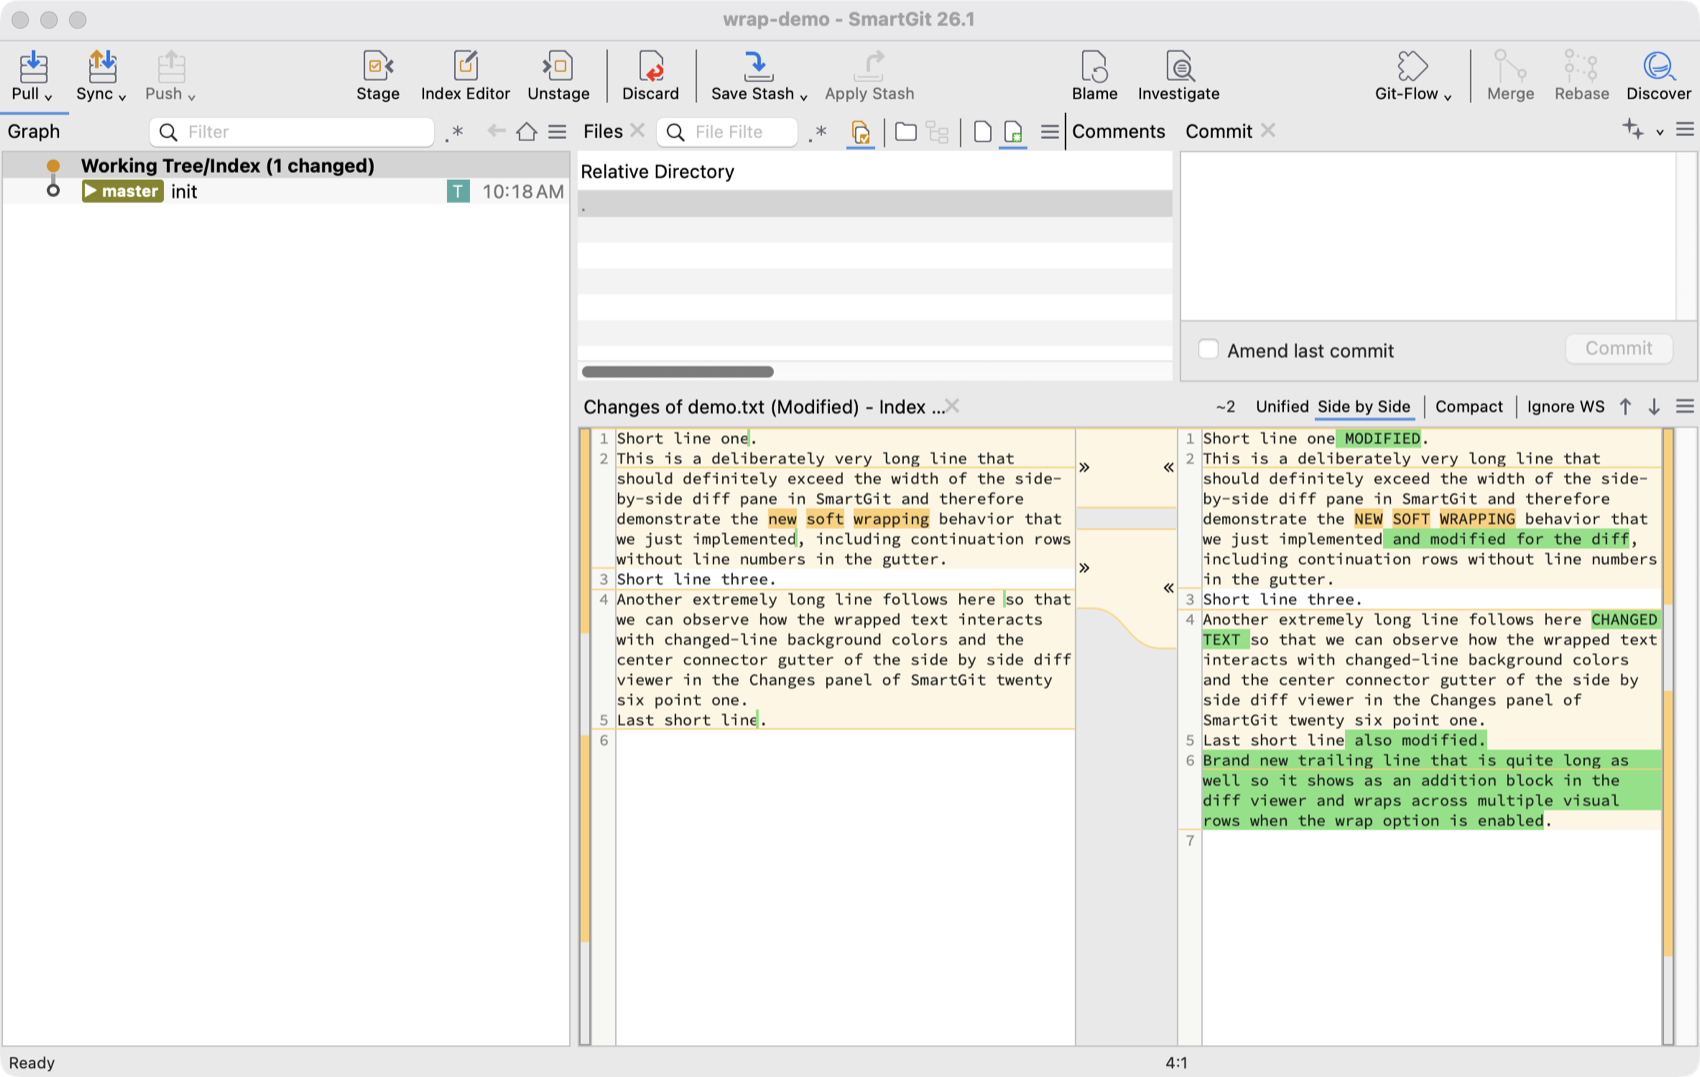Select Side by Side diff view
The height and width of the screenshot is (1077, 1700).
coord(1364,406)
